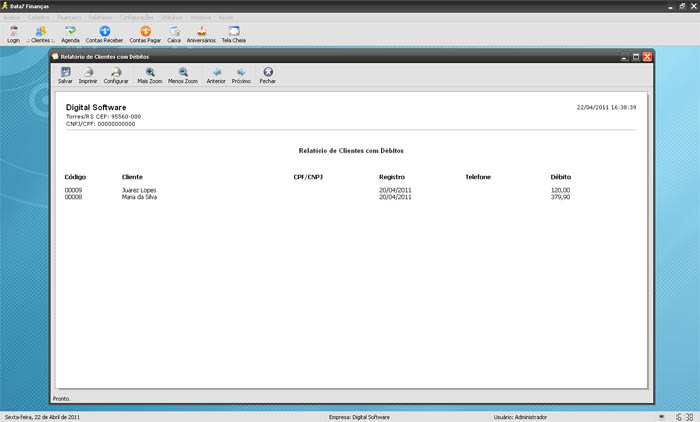Open the Configurar print settings
This screenshot has width=700, height=422.
[116, 75]
